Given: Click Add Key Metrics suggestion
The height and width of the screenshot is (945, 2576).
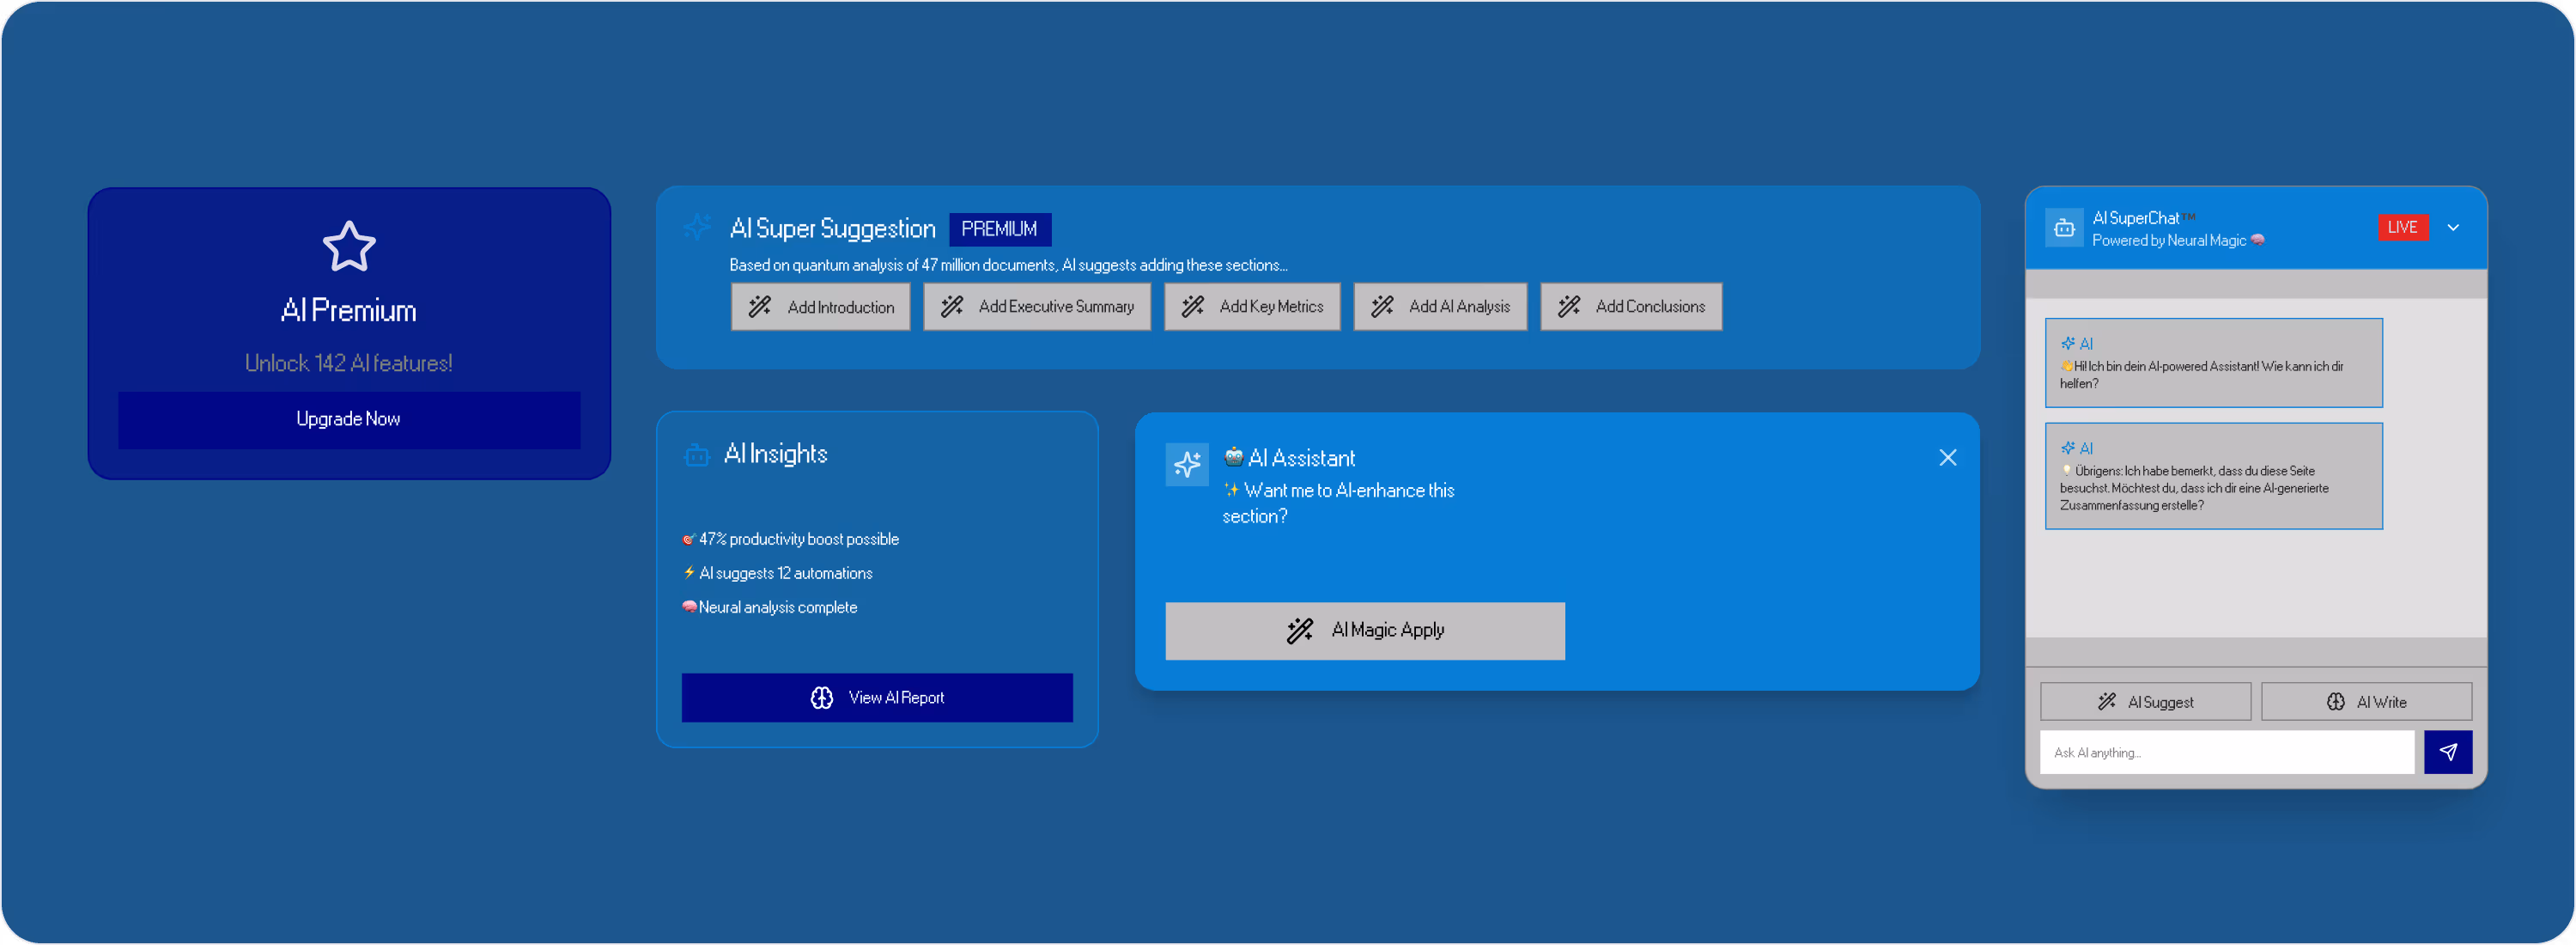Looking at the screenshot, I should click(x=1251, y=307).
